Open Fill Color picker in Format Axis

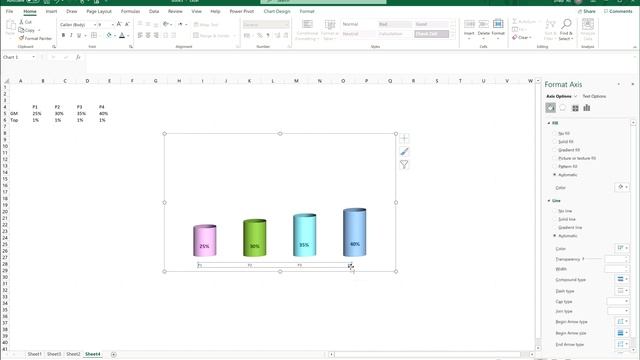[x=622, y=187]
